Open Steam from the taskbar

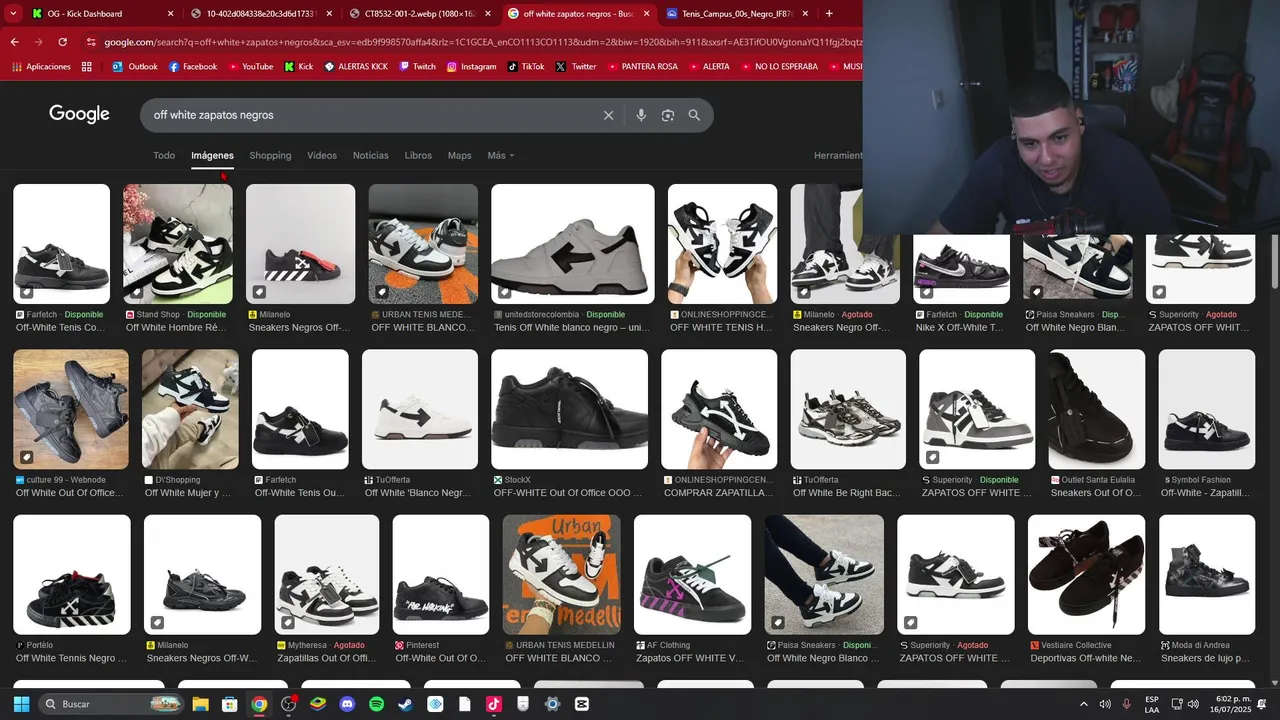405,704
